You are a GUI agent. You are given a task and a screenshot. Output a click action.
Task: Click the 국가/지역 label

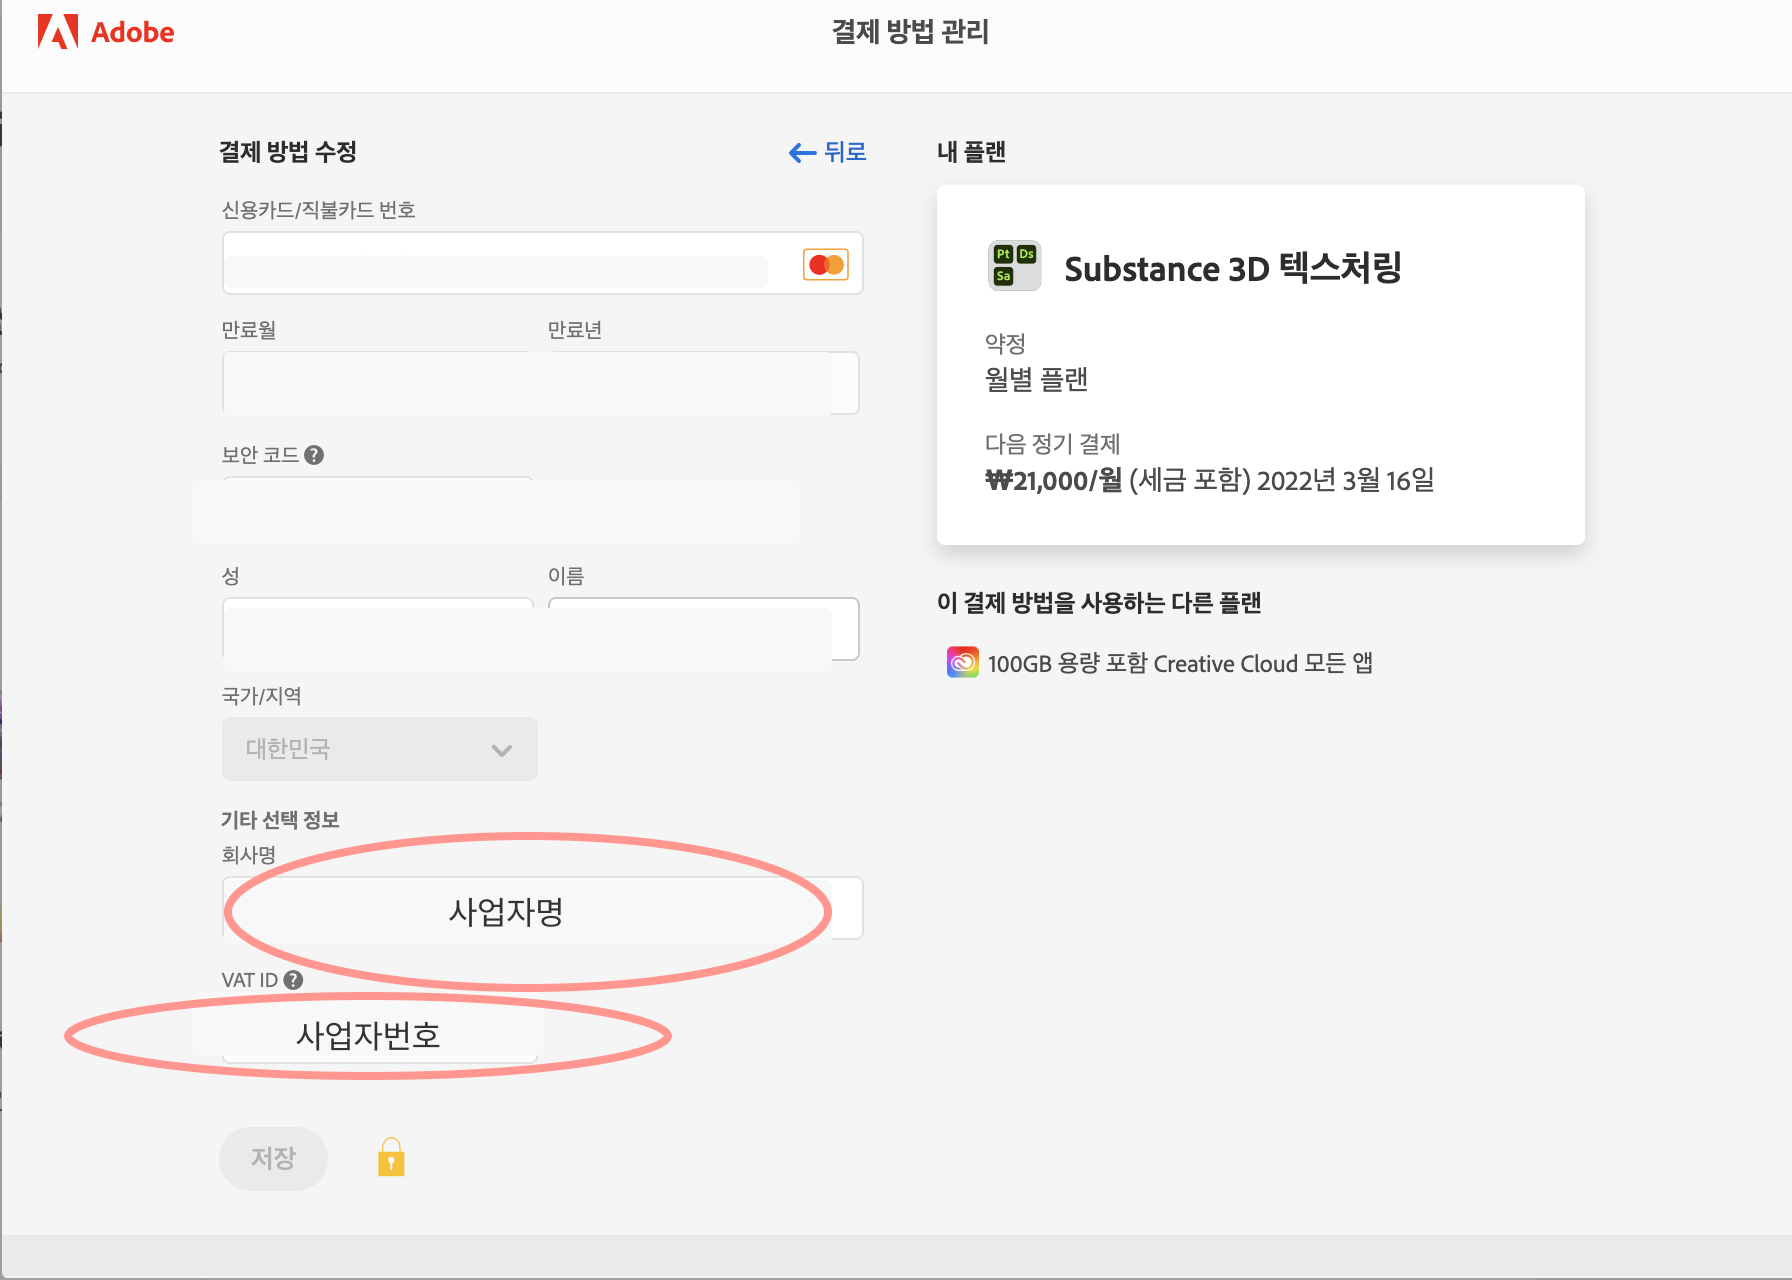click(261, 696)
